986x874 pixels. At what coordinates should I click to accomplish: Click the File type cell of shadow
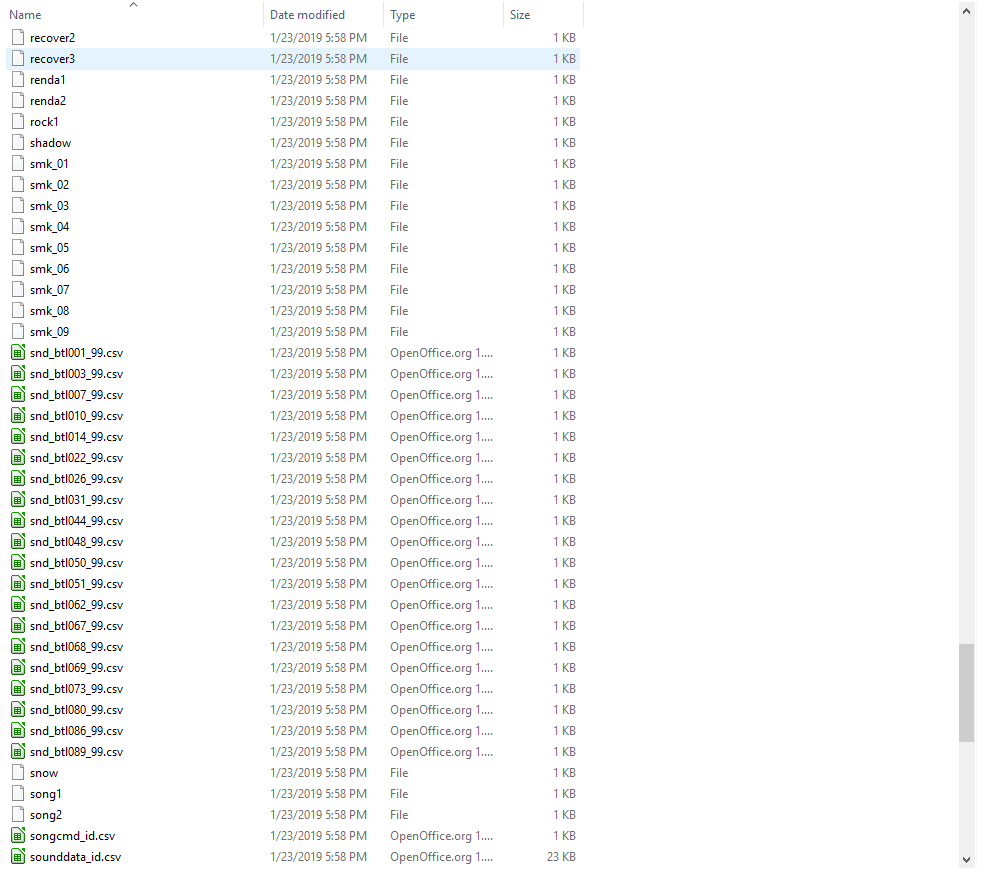(x=399, y=143)
